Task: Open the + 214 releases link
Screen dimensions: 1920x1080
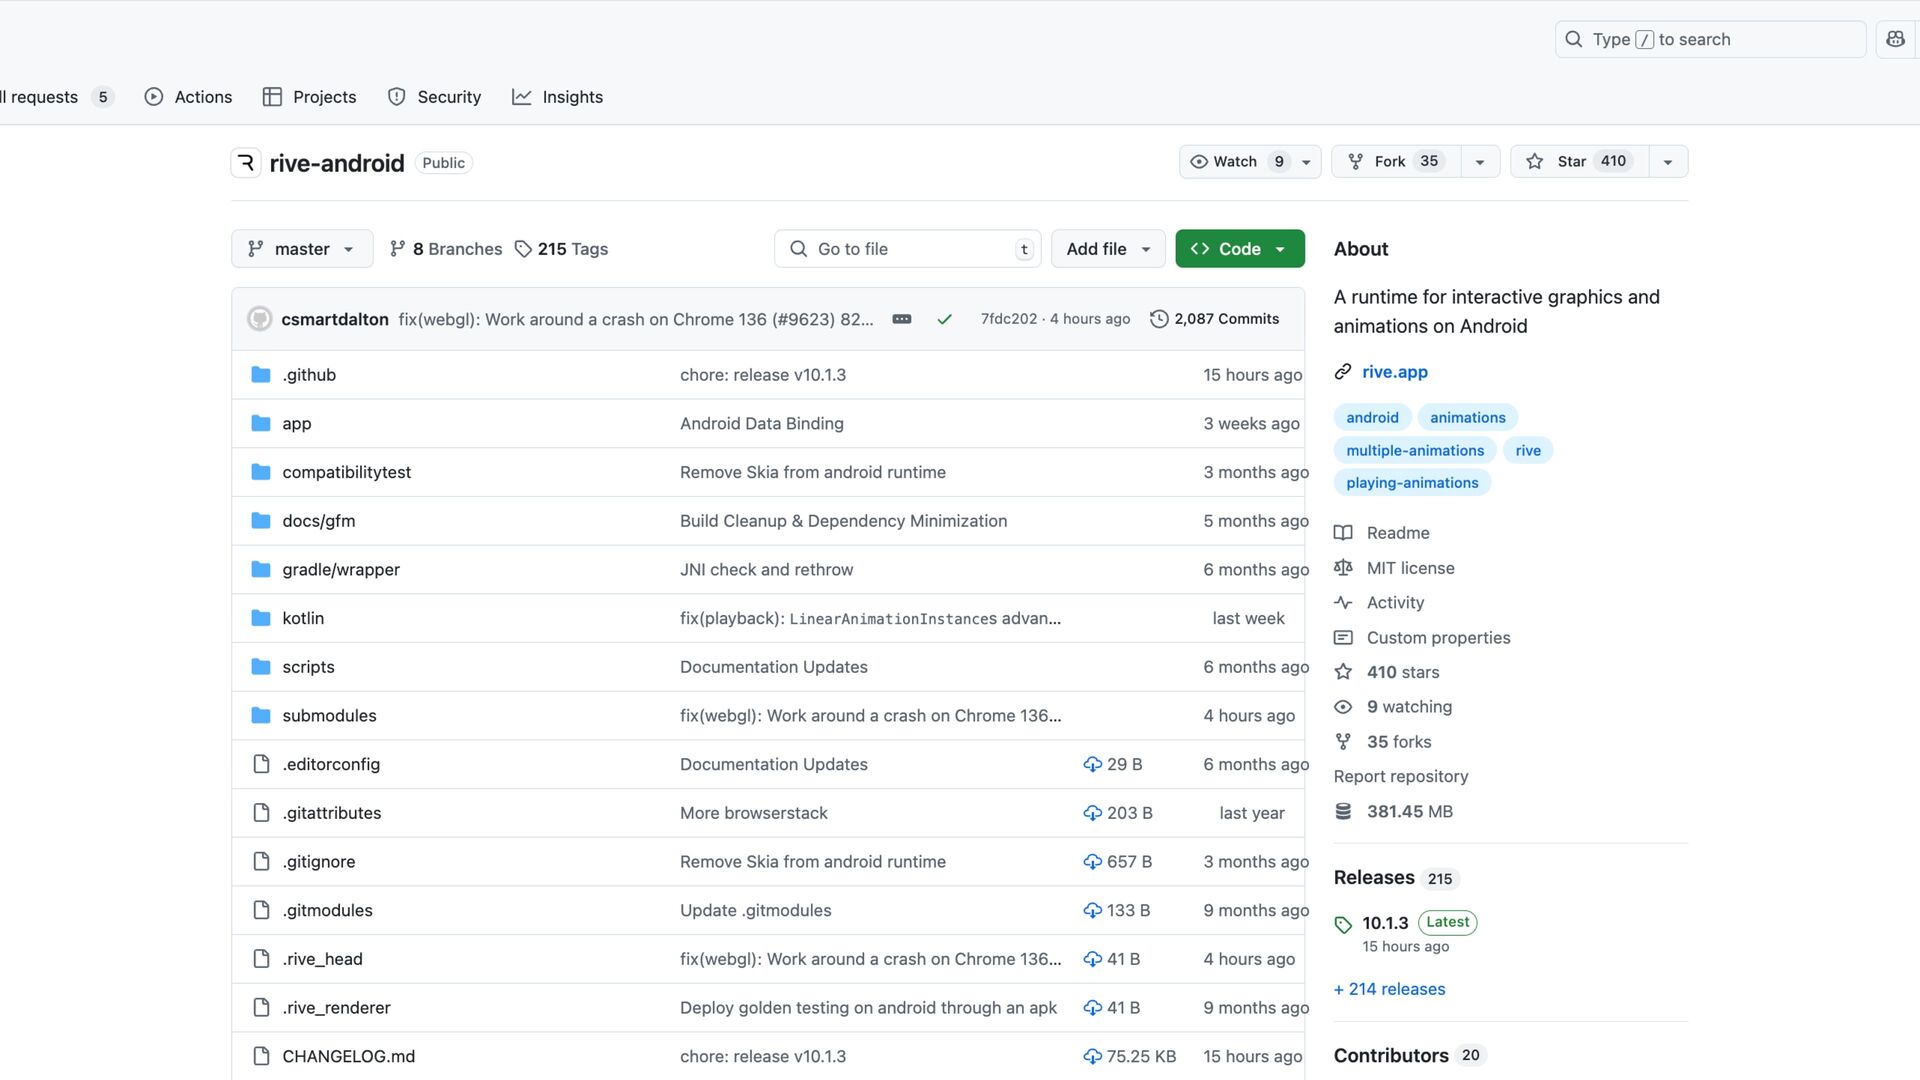Action: 1389,989
